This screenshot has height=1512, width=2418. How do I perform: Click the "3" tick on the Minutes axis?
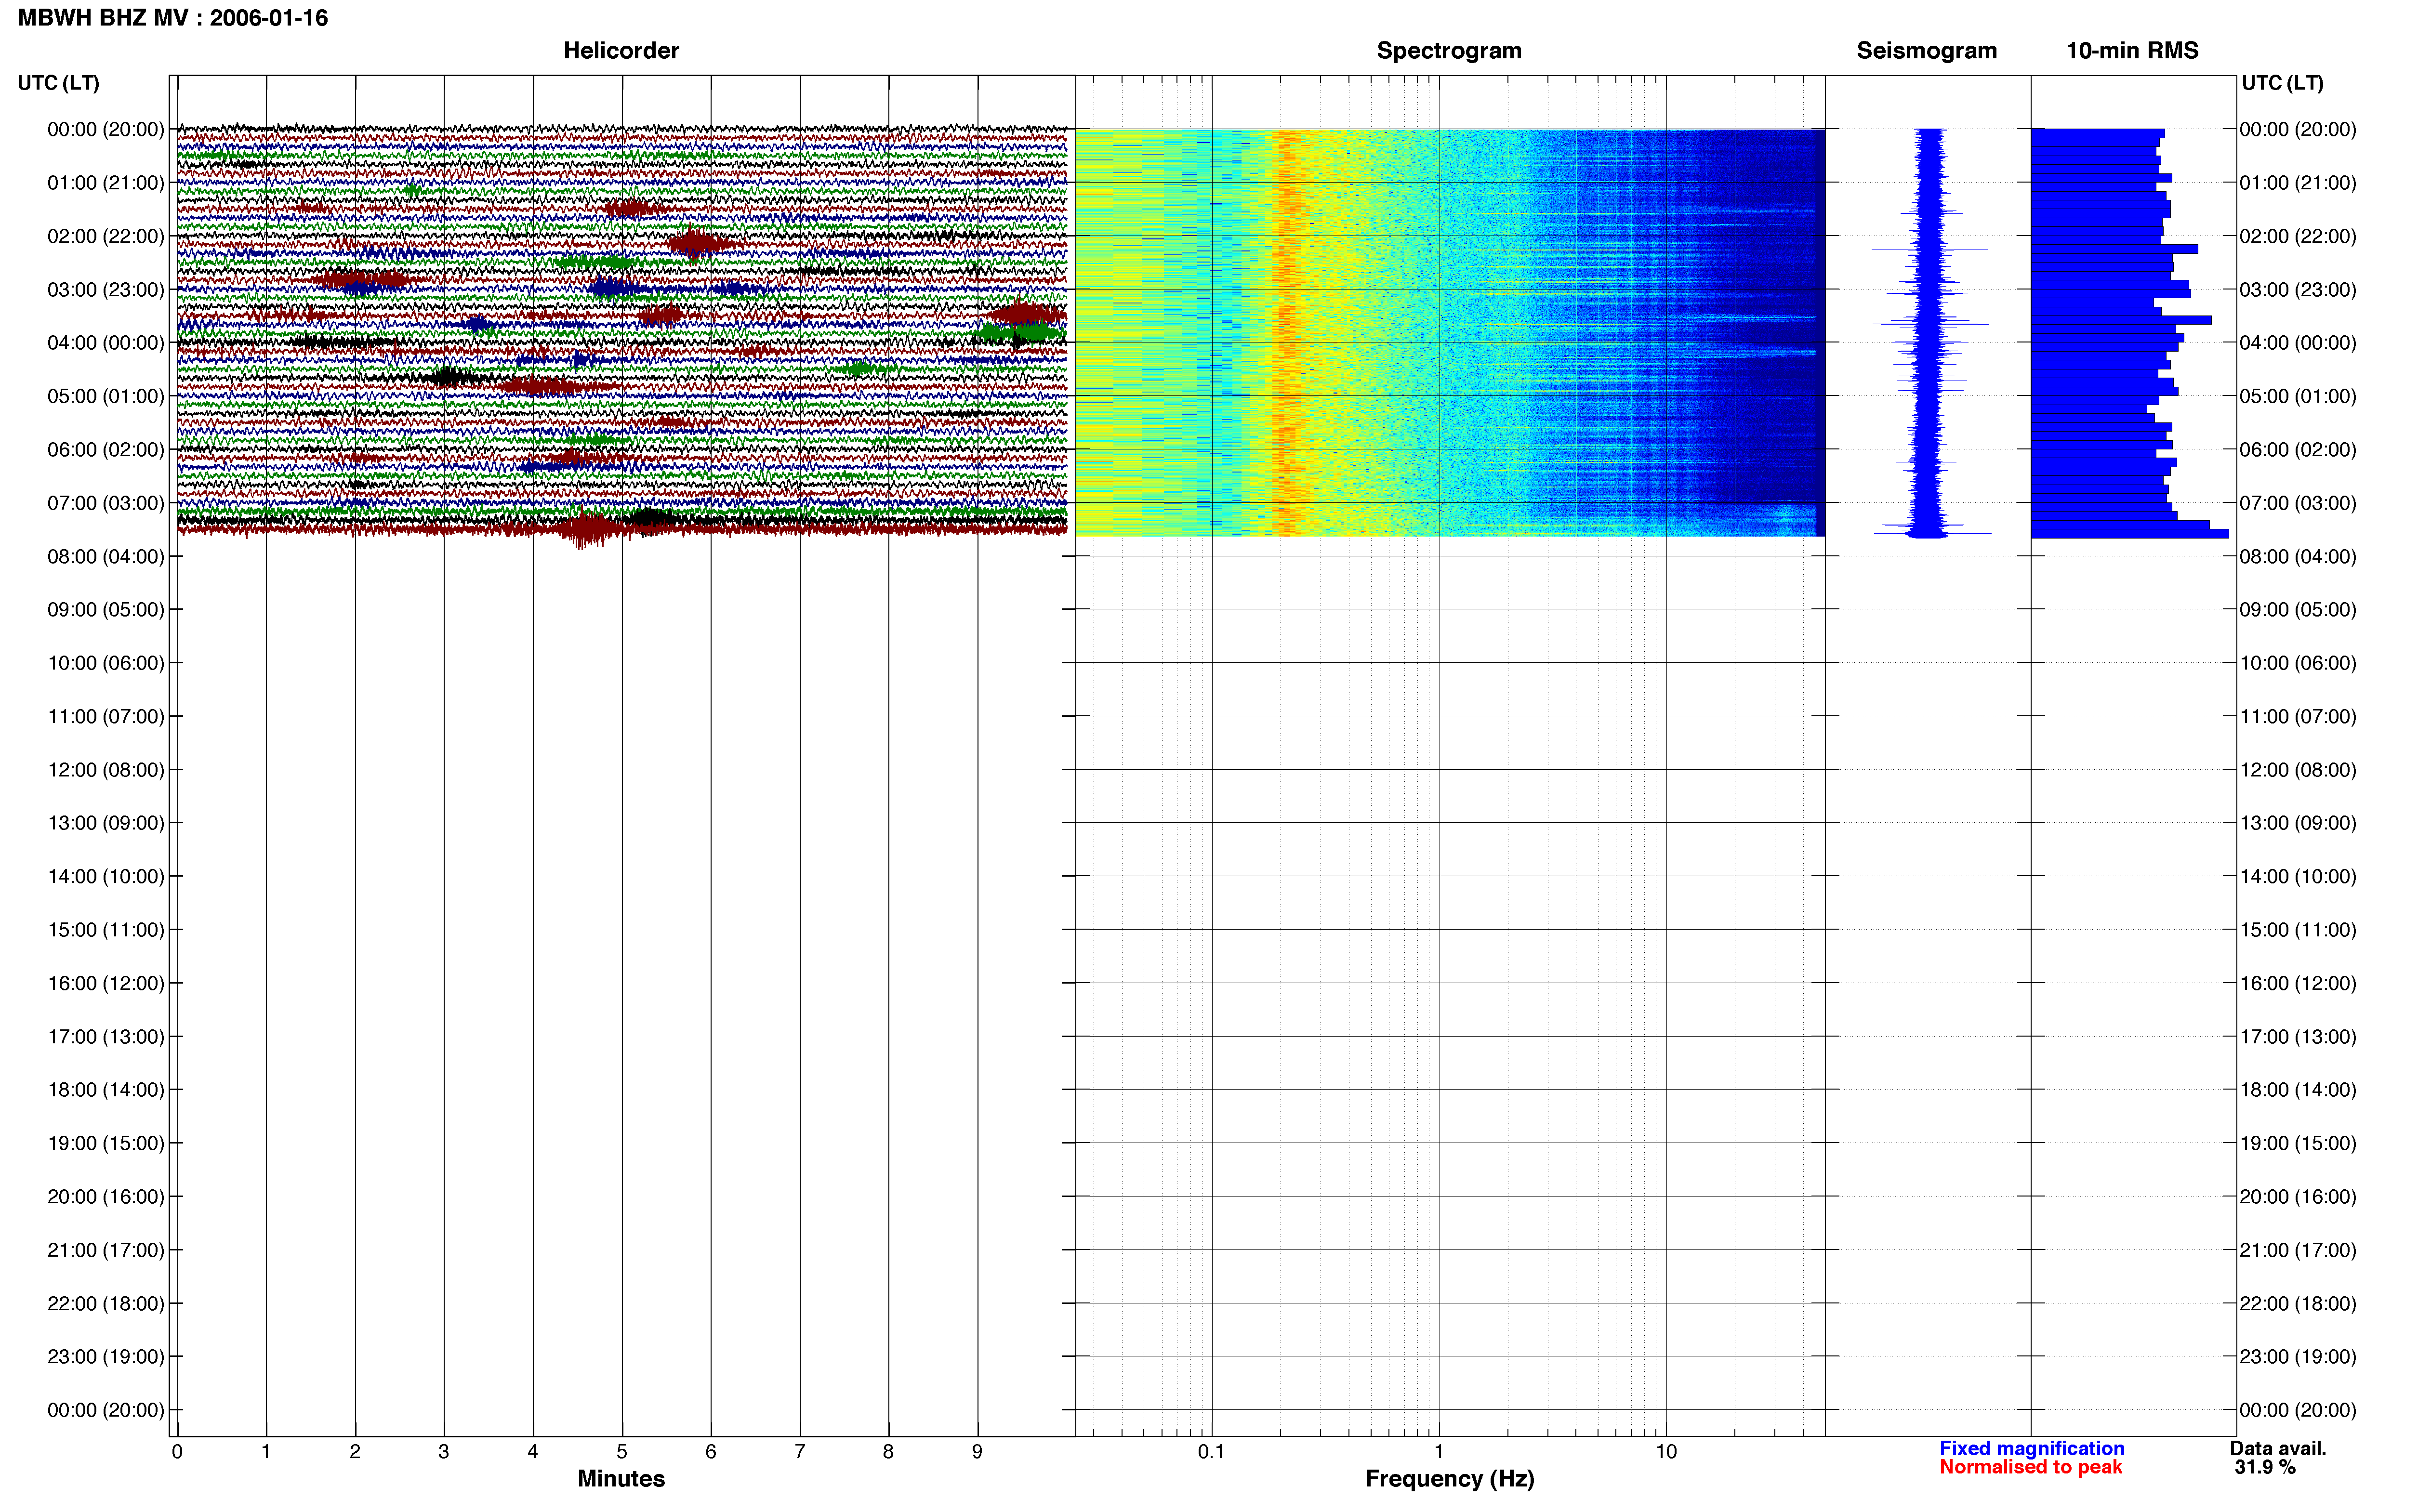(x=444, y=1452)
